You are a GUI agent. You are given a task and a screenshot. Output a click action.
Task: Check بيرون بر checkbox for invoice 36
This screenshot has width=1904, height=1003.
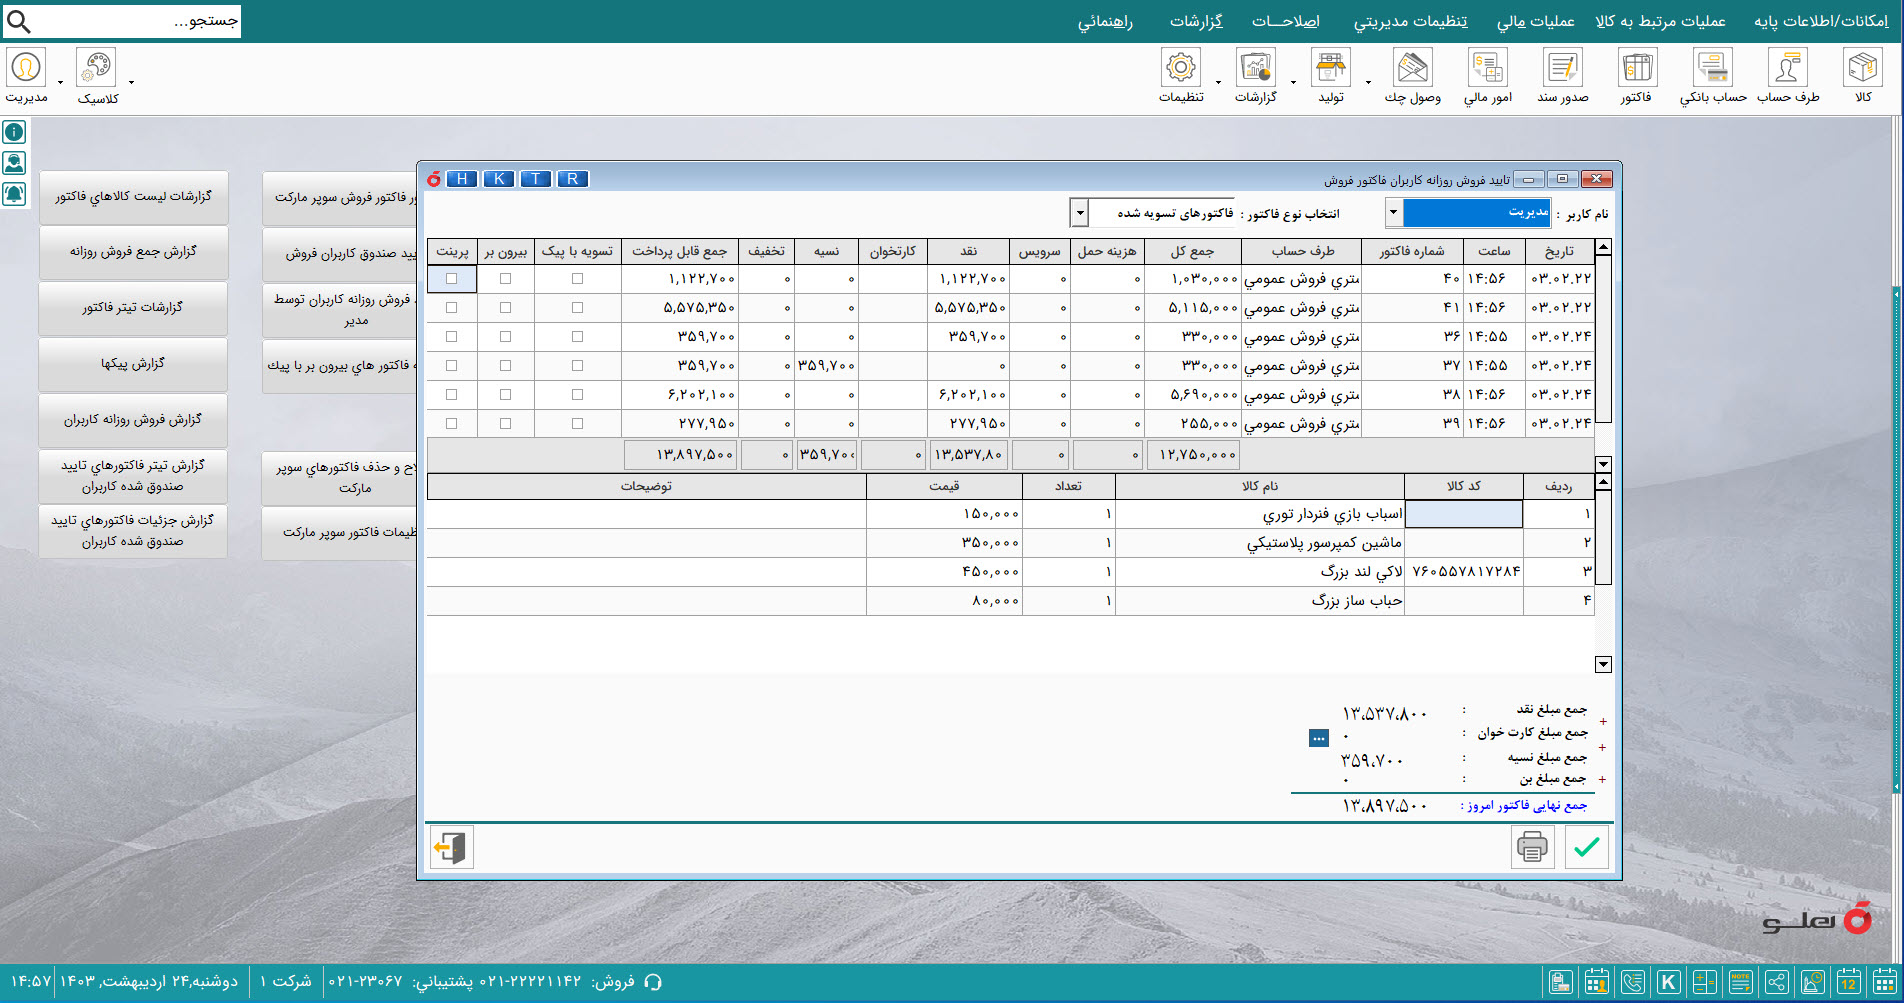[505, 337]
